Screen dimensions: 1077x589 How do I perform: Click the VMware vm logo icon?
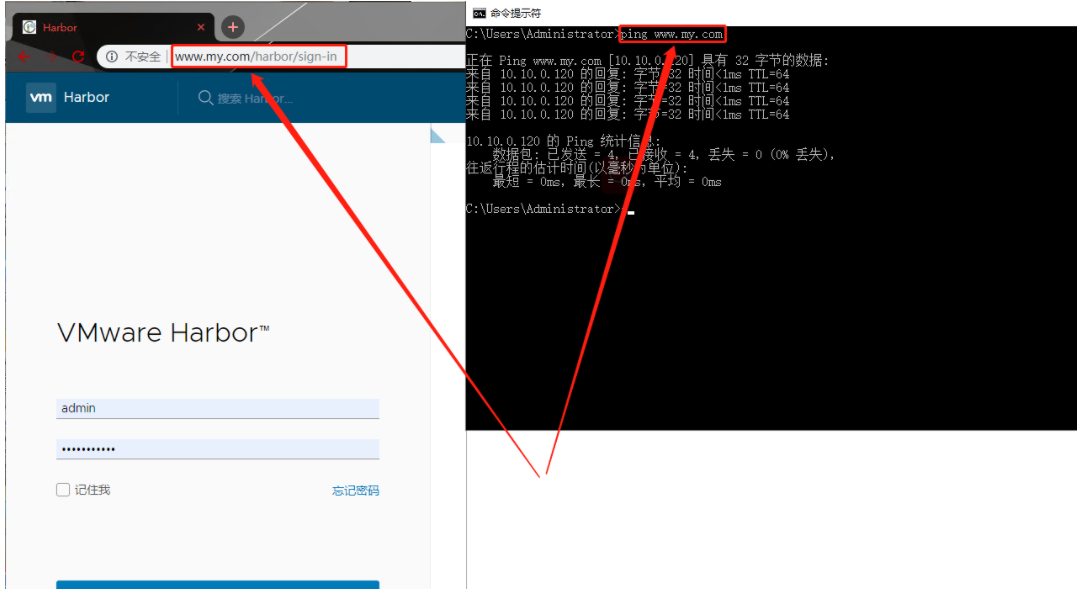[x=41, y=97]
